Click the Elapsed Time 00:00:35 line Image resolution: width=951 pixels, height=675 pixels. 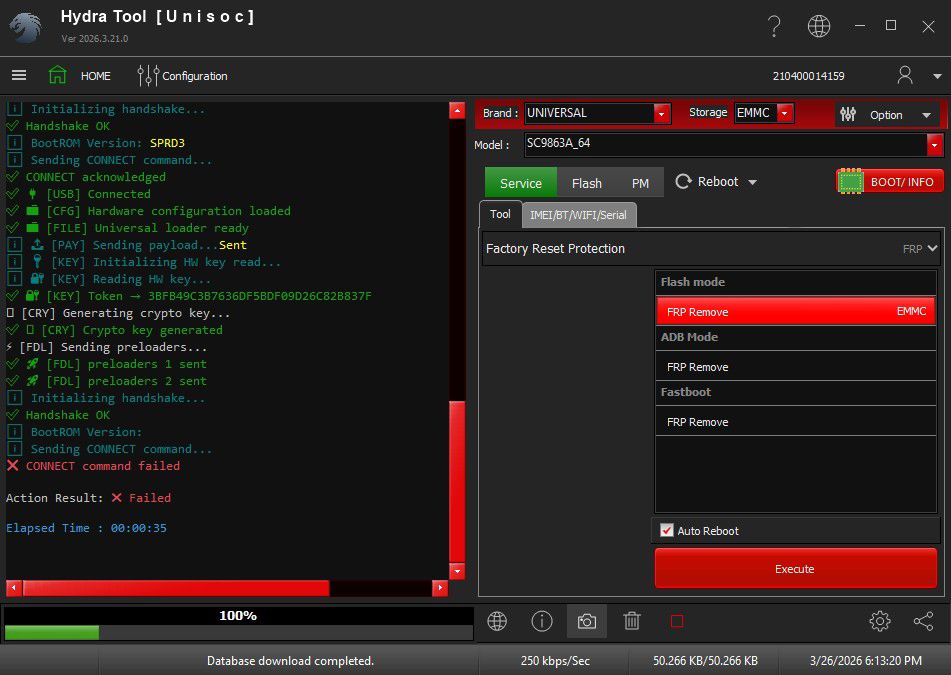(x=86, y=528)
